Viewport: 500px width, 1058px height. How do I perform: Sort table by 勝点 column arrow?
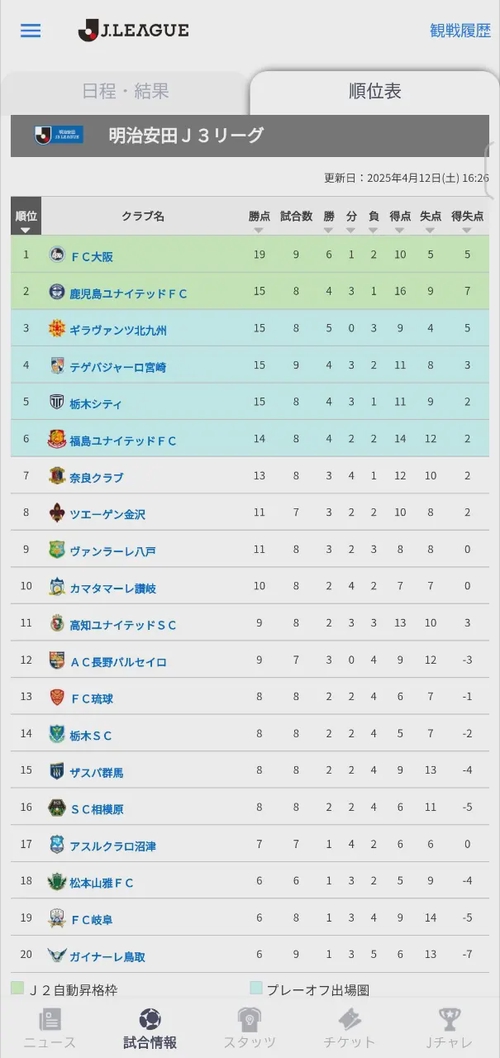pos(258,230)
